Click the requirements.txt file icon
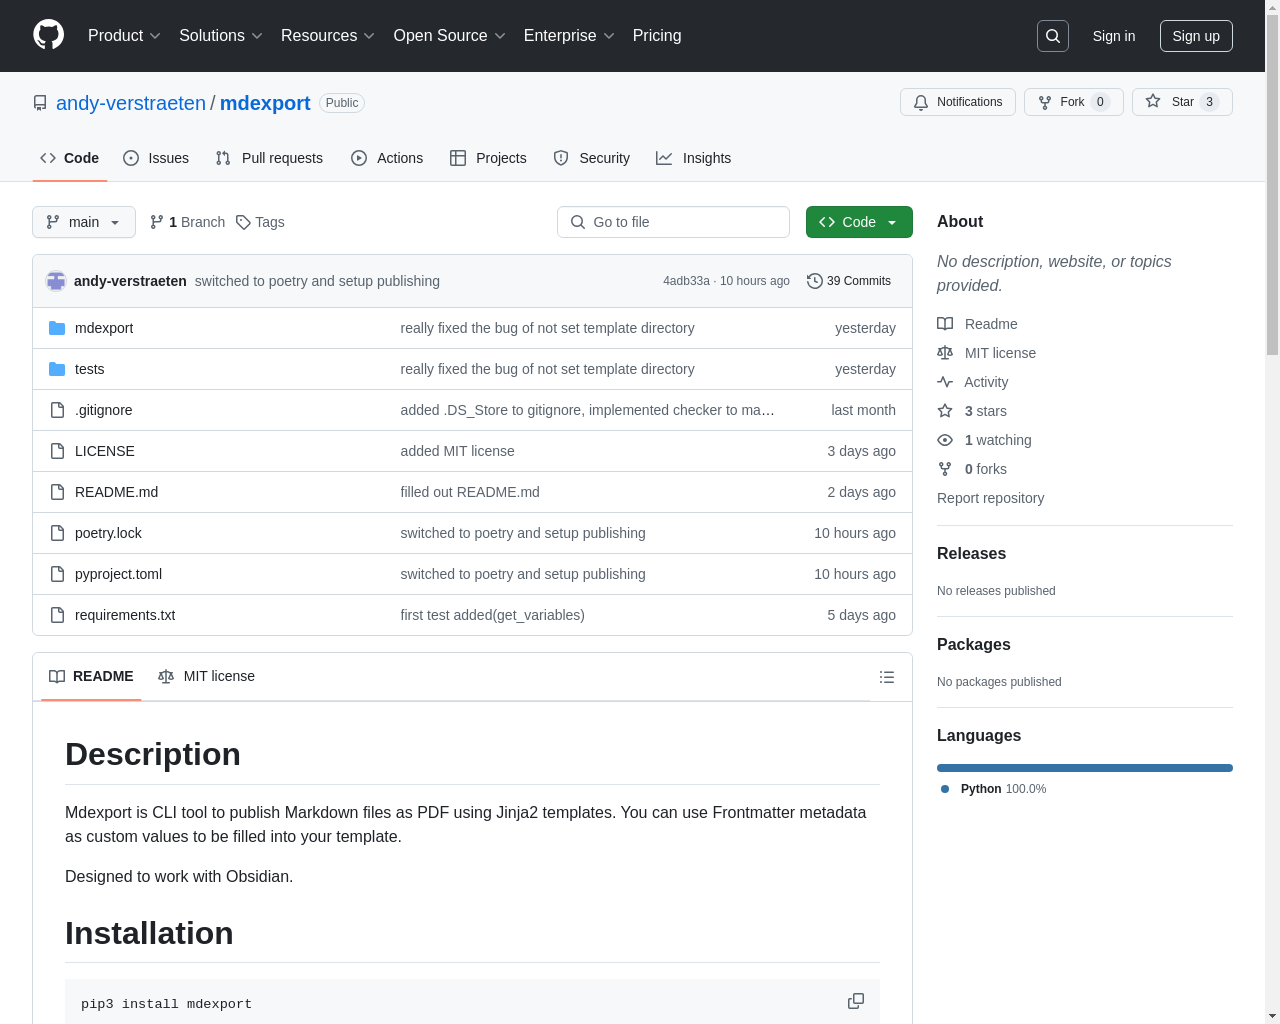Viewport: 1280px width, 1024px height. [57, 615]
